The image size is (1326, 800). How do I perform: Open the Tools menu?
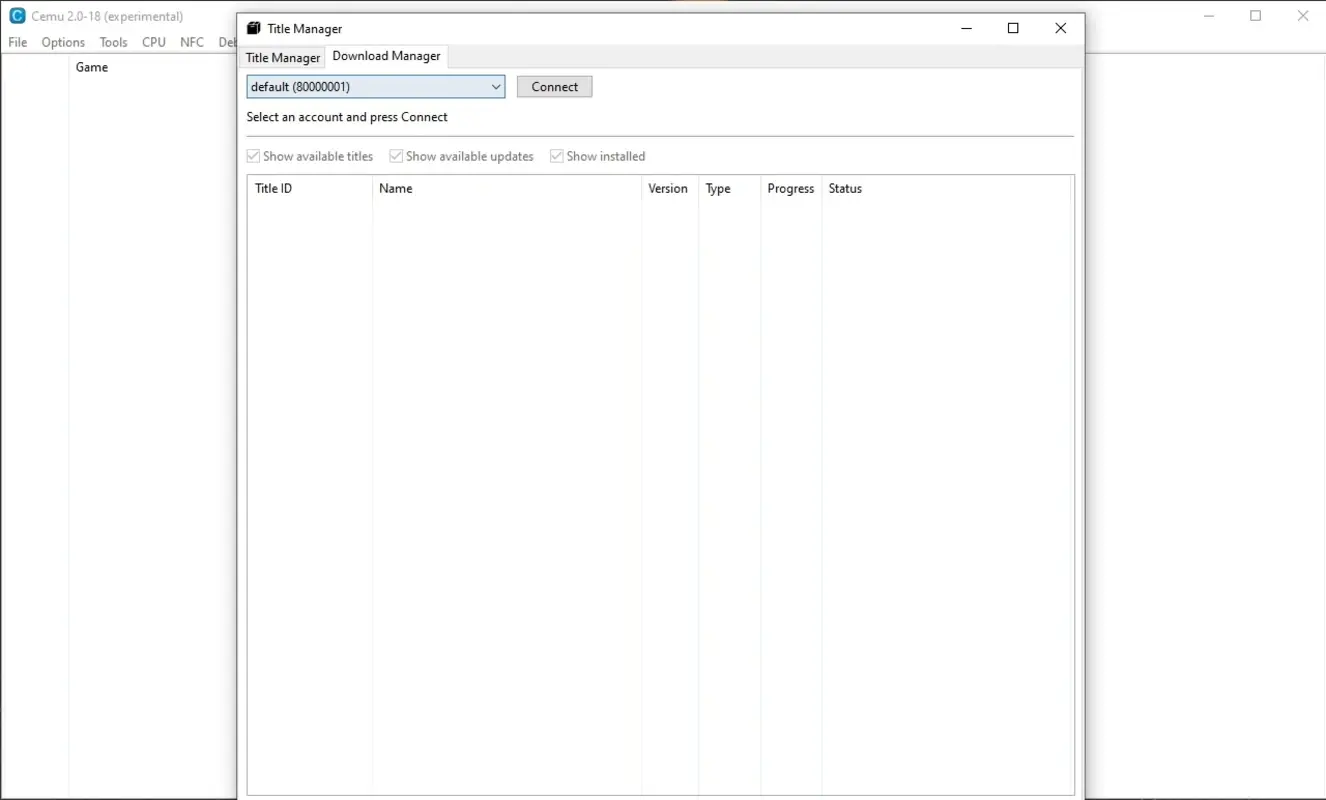(x=113, y=42)
